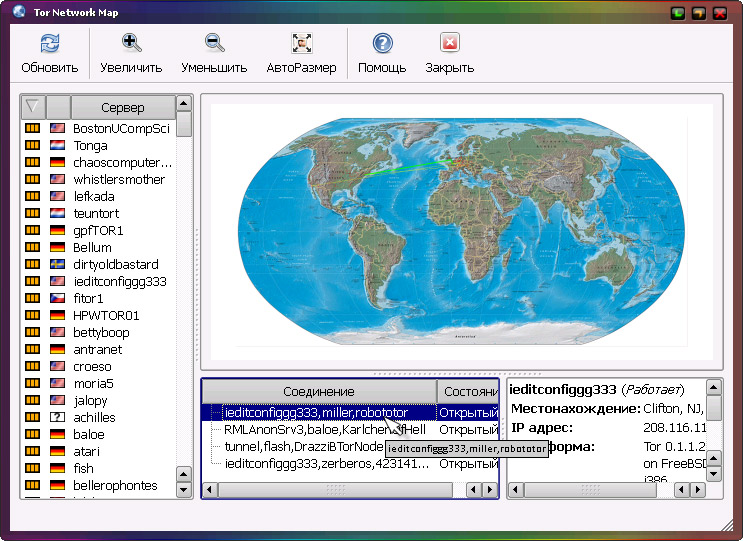Select circuit ieditconfiggg333,zerberos,423141
The width and height of the screenshot is (743, 541).
tap(326, 463)
